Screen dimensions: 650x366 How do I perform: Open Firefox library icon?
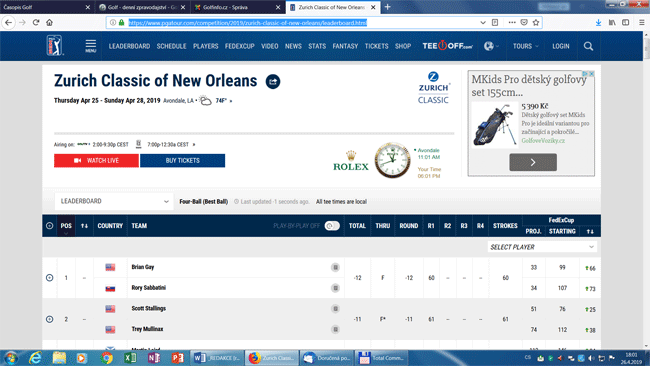tap(612, 23)
